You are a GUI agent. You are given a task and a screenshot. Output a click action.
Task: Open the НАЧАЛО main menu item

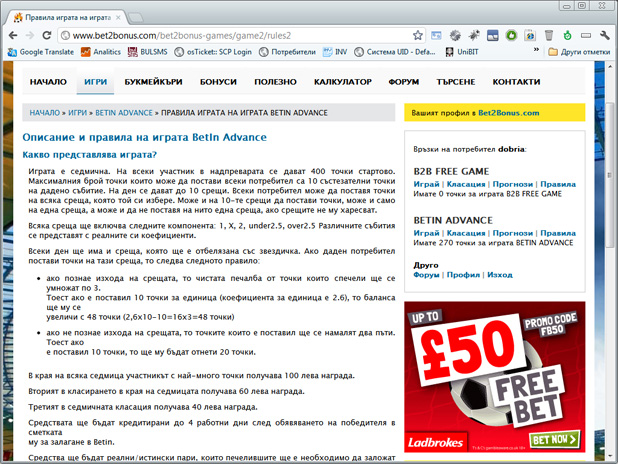point(48,82)
